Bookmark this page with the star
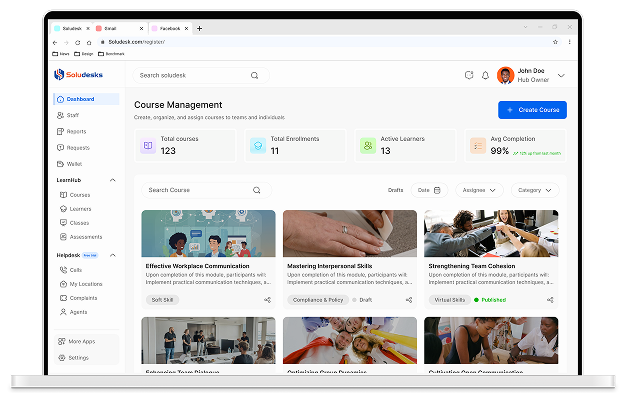Image resolution: width=627 pixels, height=406 pixels. 555,42
